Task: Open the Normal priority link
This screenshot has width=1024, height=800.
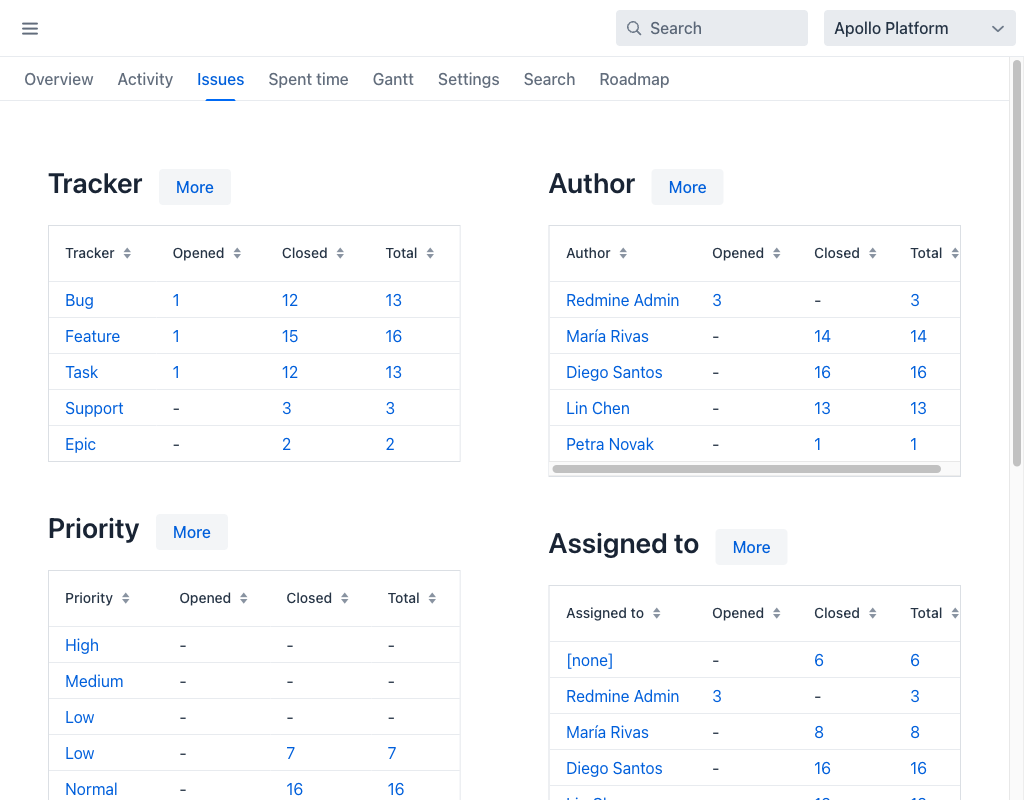Action: [91, 789]
